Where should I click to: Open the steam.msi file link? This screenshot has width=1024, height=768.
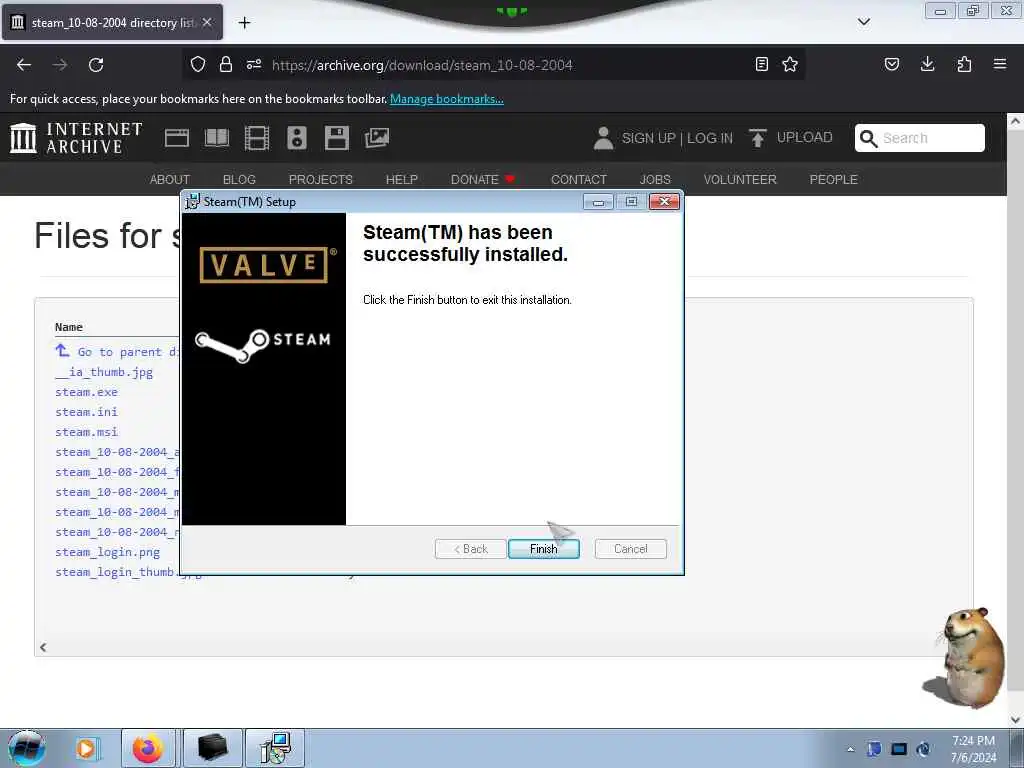(x=86, y=432)
